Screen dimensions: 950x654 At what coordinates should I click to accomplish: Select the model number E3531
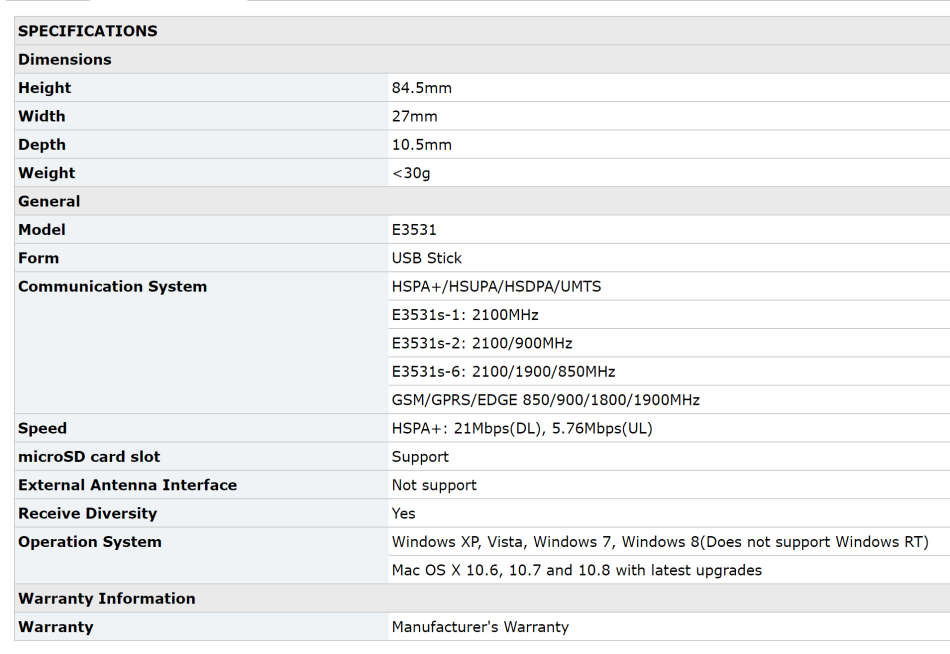coord(414,230)
